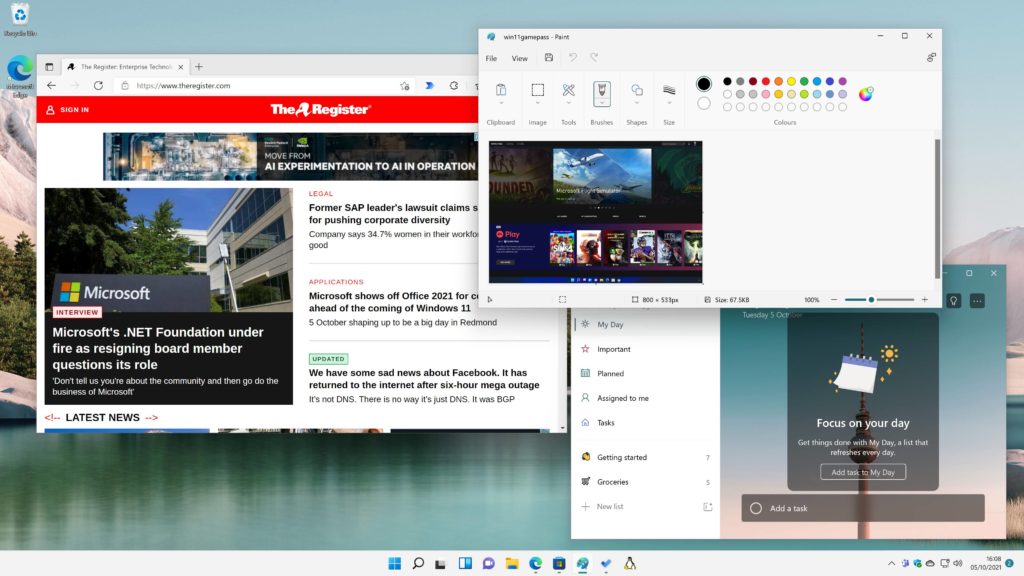Select The Register: Enterprise Technology tab
This screenshot has width=1024, height=576.
125,67
